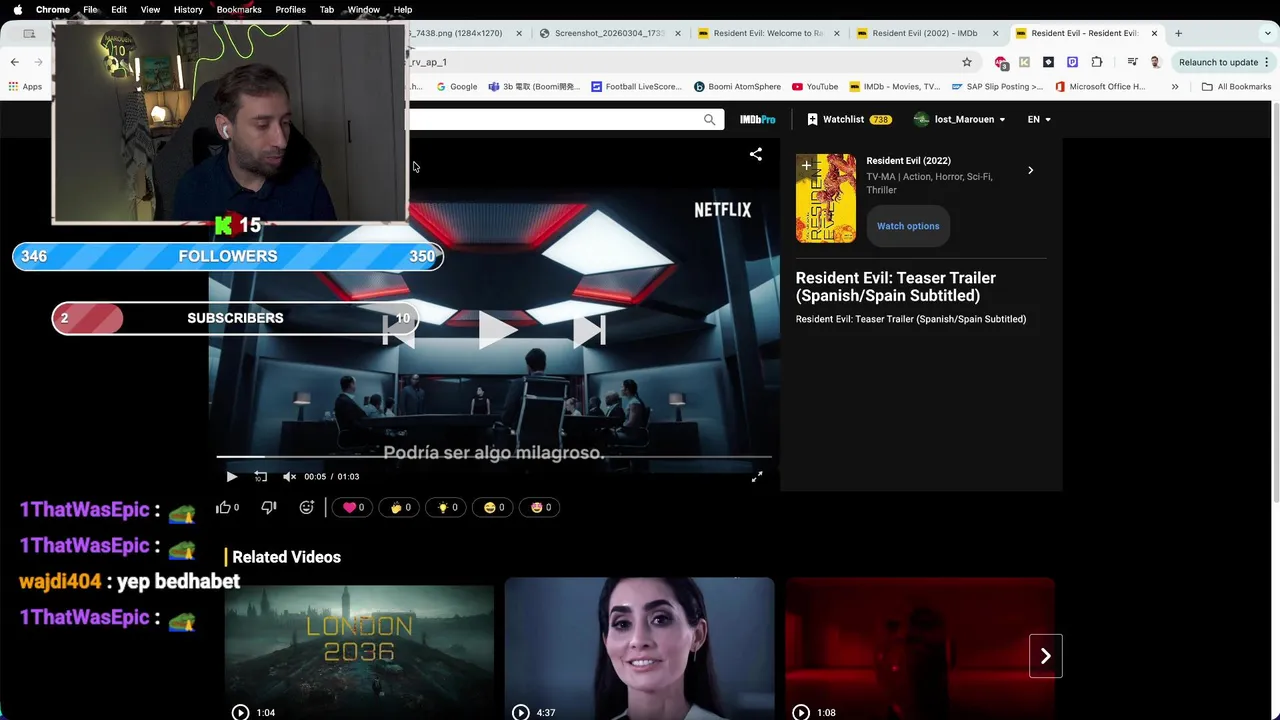Click the purple P extension icon

coord(1072,62)
